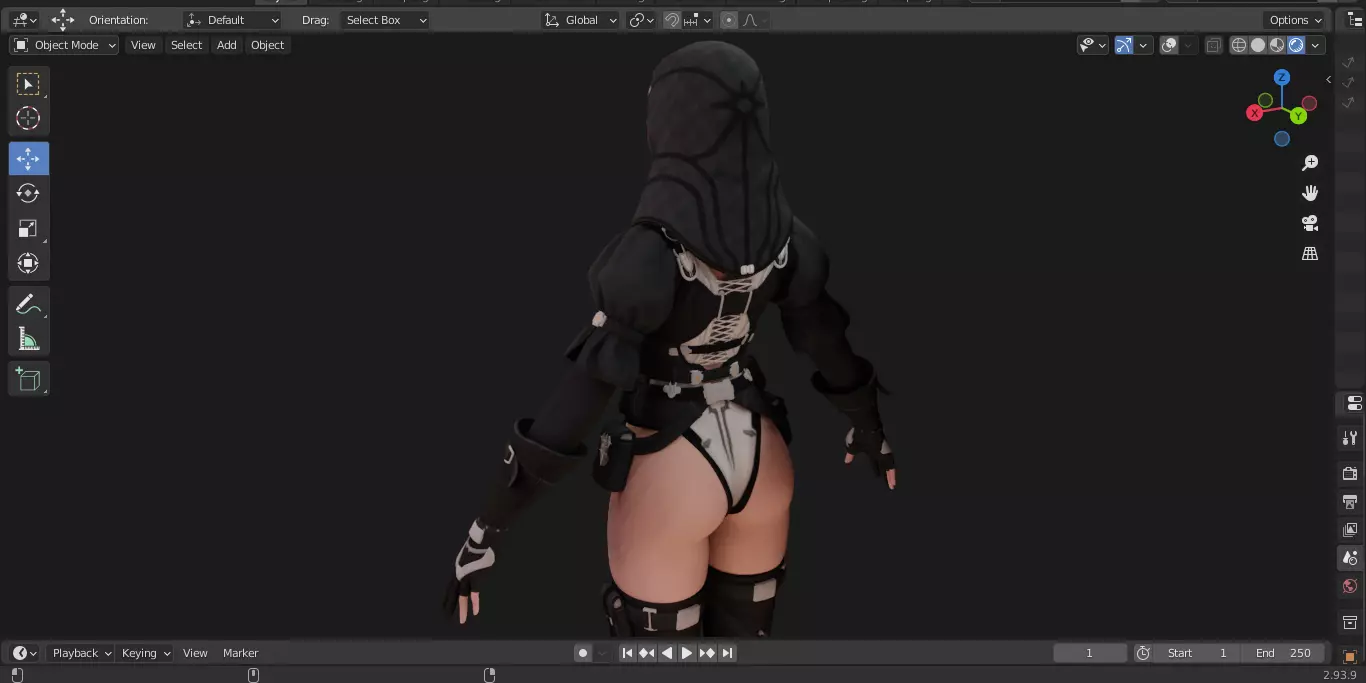Open selectability and visibility dropdown

tap(1093, 45)
